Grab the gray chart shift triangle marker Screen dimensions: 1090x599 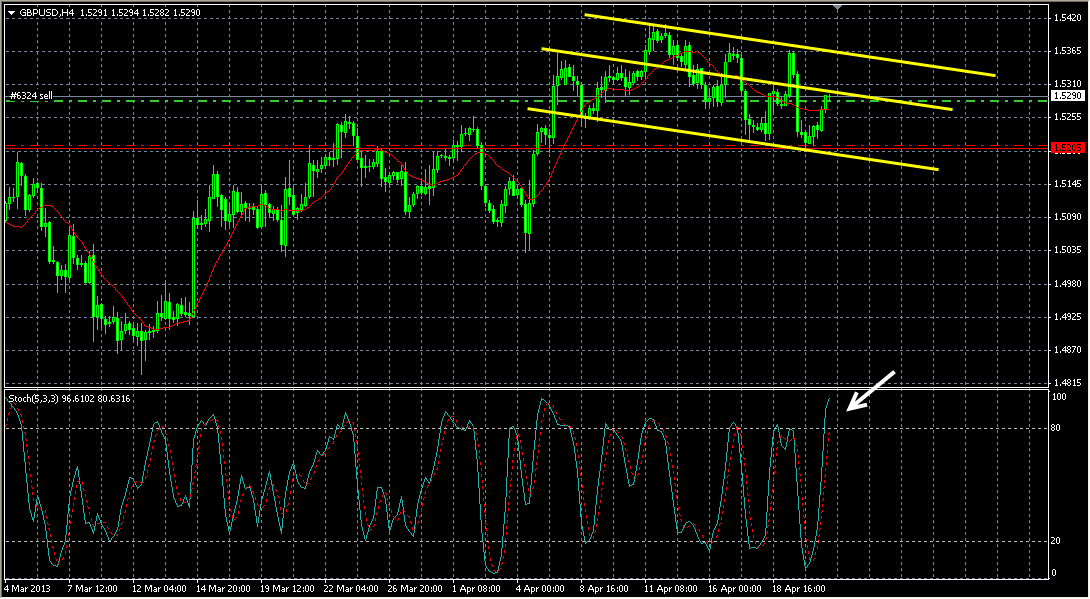838,7
